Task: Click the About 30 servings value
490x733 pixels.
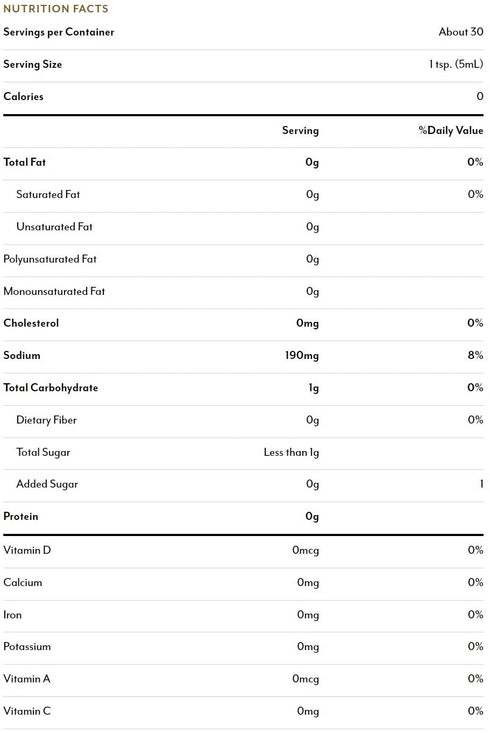Action: pyautogui.click(x=461, y=32)
